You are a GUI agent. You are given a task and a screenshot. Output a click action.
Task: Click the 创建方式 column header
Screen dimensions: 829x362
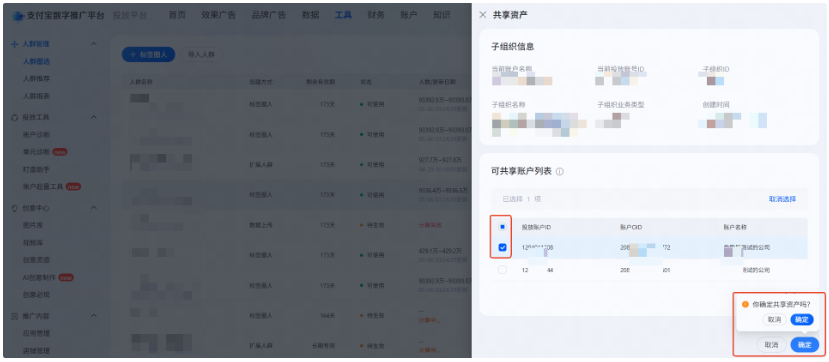[x=261, y=82]
